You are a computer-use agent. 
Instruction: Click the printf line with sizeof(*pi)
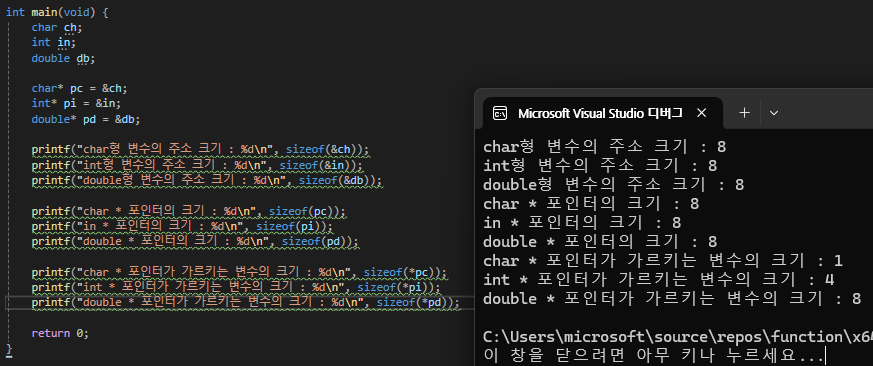pos(236,287)
